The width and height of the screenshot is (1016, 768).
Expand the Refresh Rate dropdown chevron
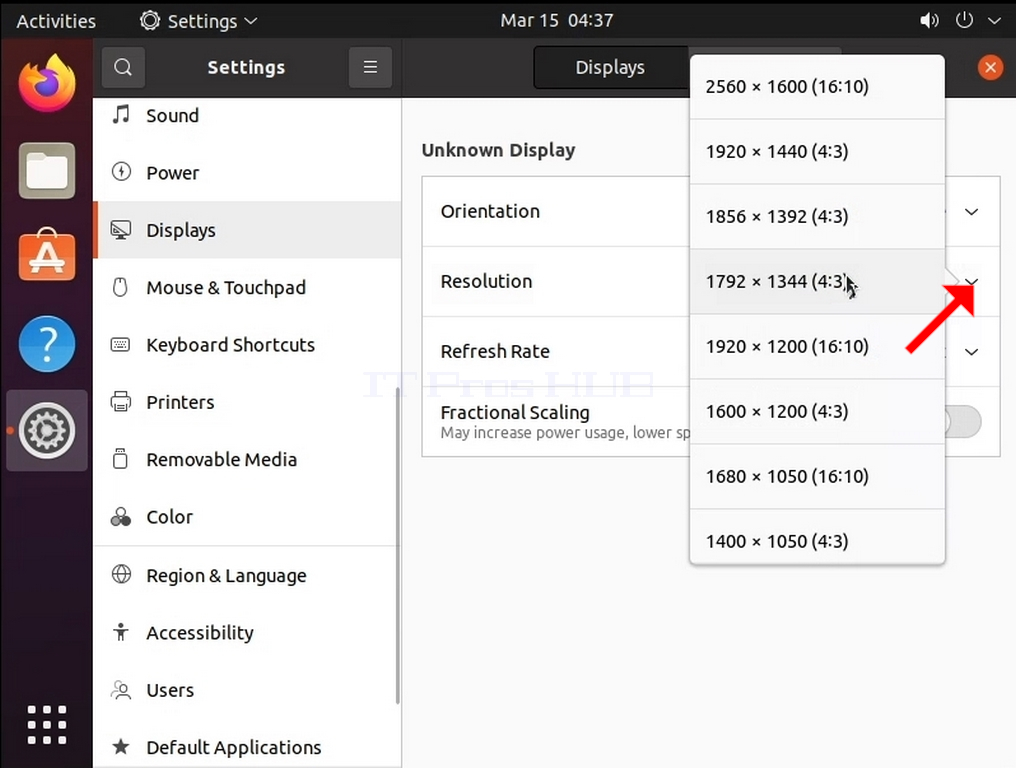click(971, 352)
